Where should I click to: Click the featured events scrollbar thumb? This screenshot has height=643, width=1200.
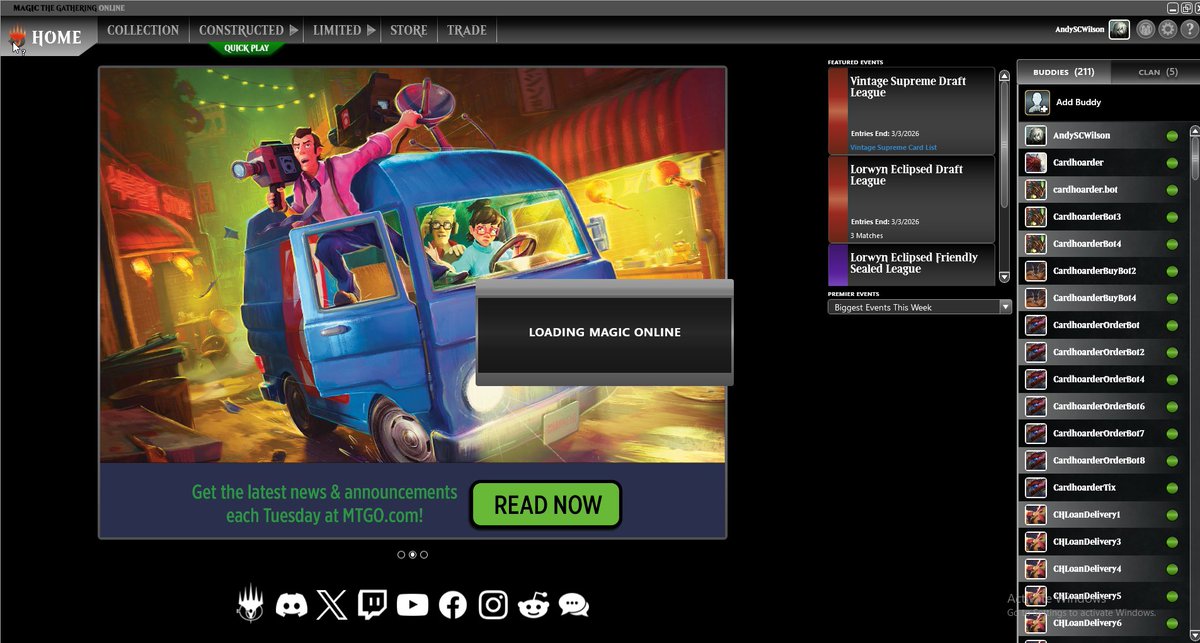1004,145
